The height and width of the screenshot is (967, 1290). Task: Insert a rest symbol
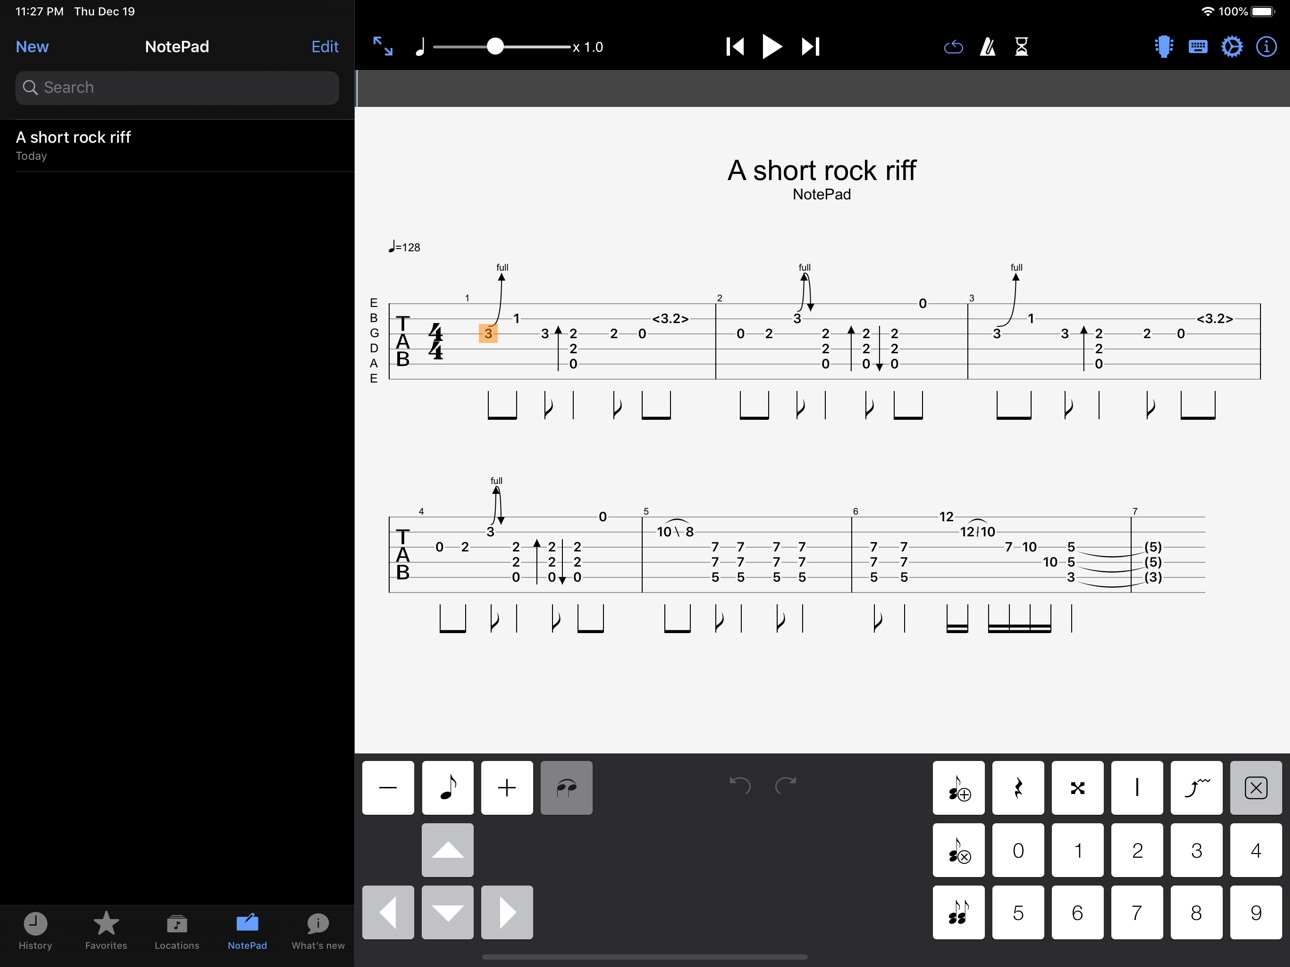1018,788
